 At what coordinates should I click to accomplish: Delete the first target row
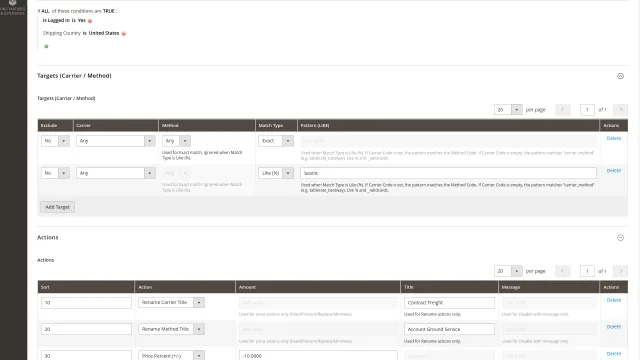pos(613,138)
